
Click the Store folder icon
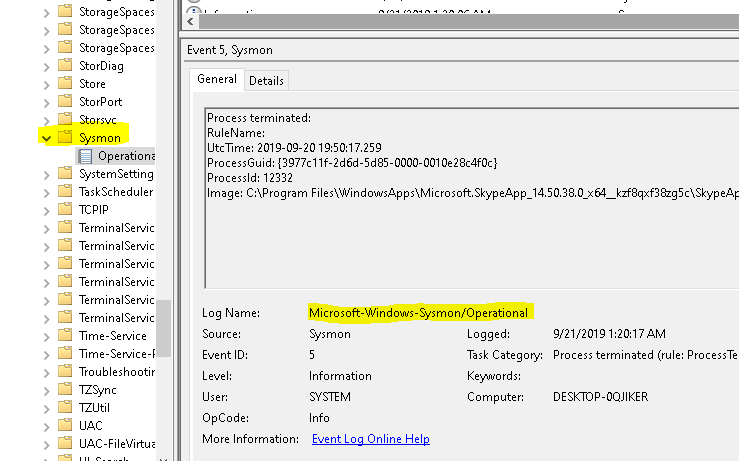[x=65, y=83]
